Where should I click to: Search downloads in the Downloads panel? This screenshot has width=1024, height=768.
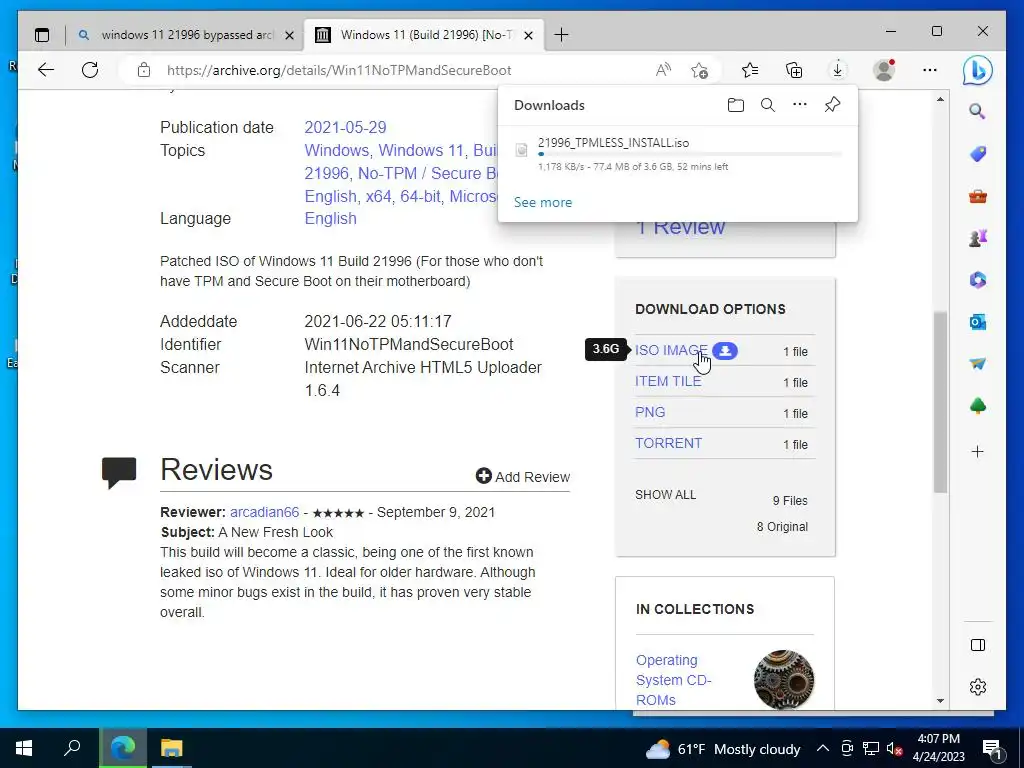[768, 105]
